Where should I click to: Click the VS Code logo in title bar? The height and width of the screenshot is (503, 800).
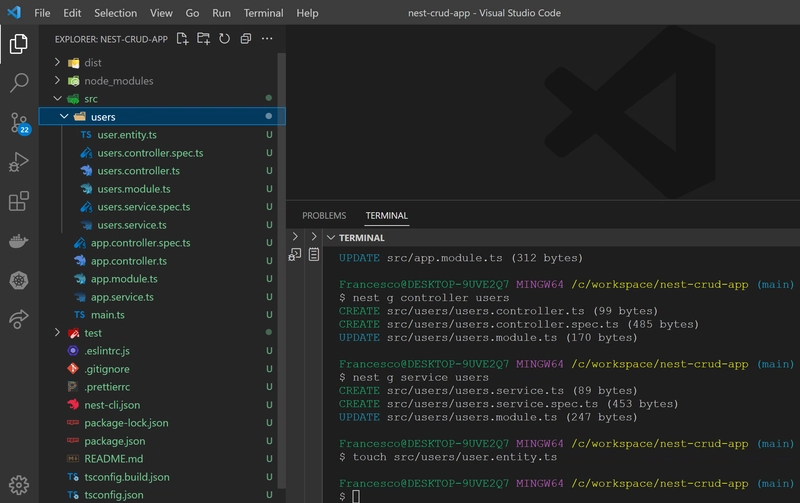coord(14,12)
